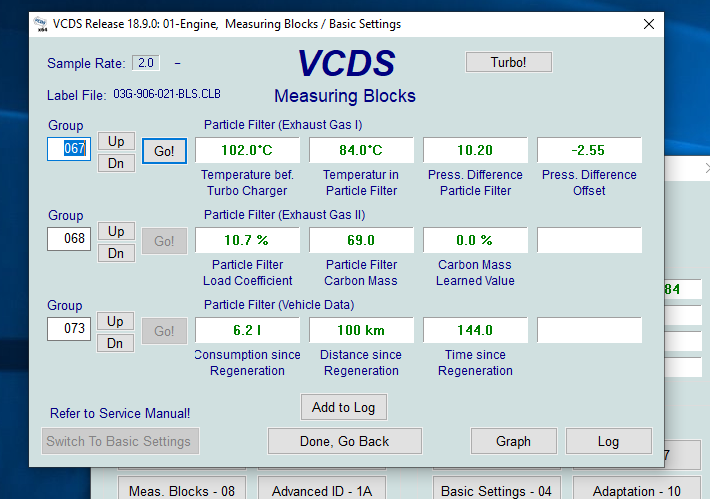
Task: Click Done, Go Back button
Action: click(x=344, y=441)
